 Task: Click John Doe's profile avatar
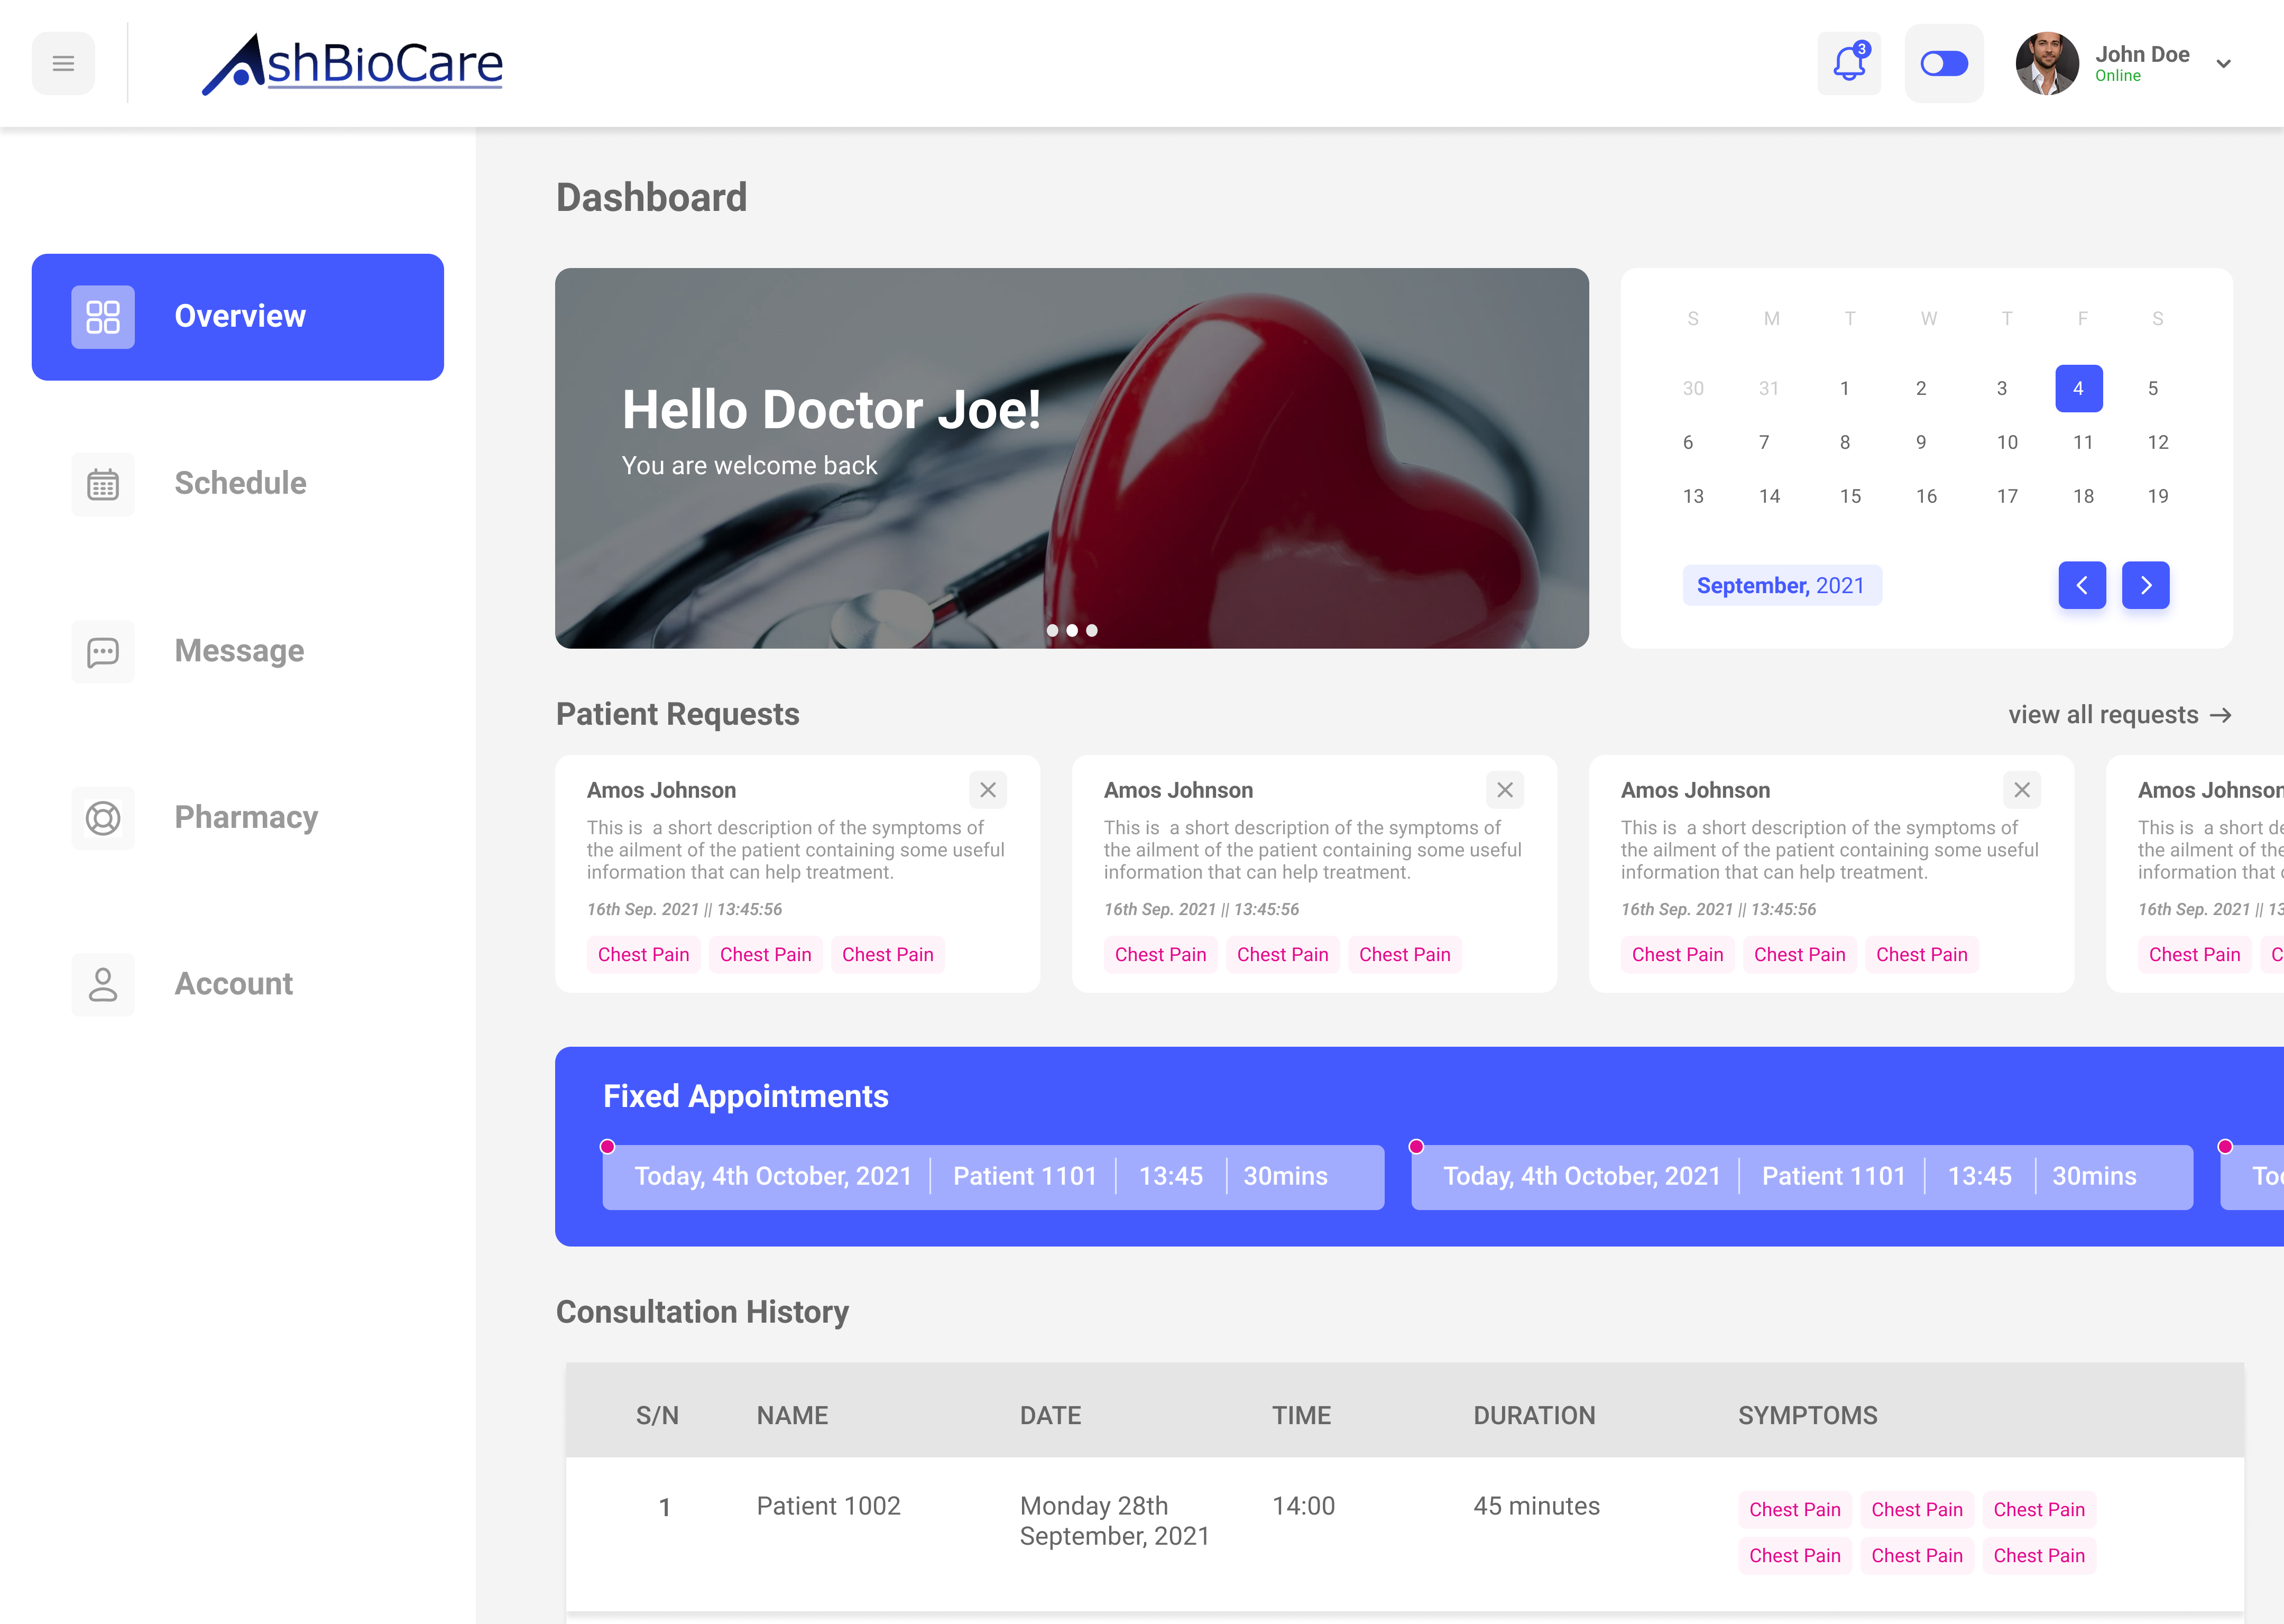(2047, 63)
